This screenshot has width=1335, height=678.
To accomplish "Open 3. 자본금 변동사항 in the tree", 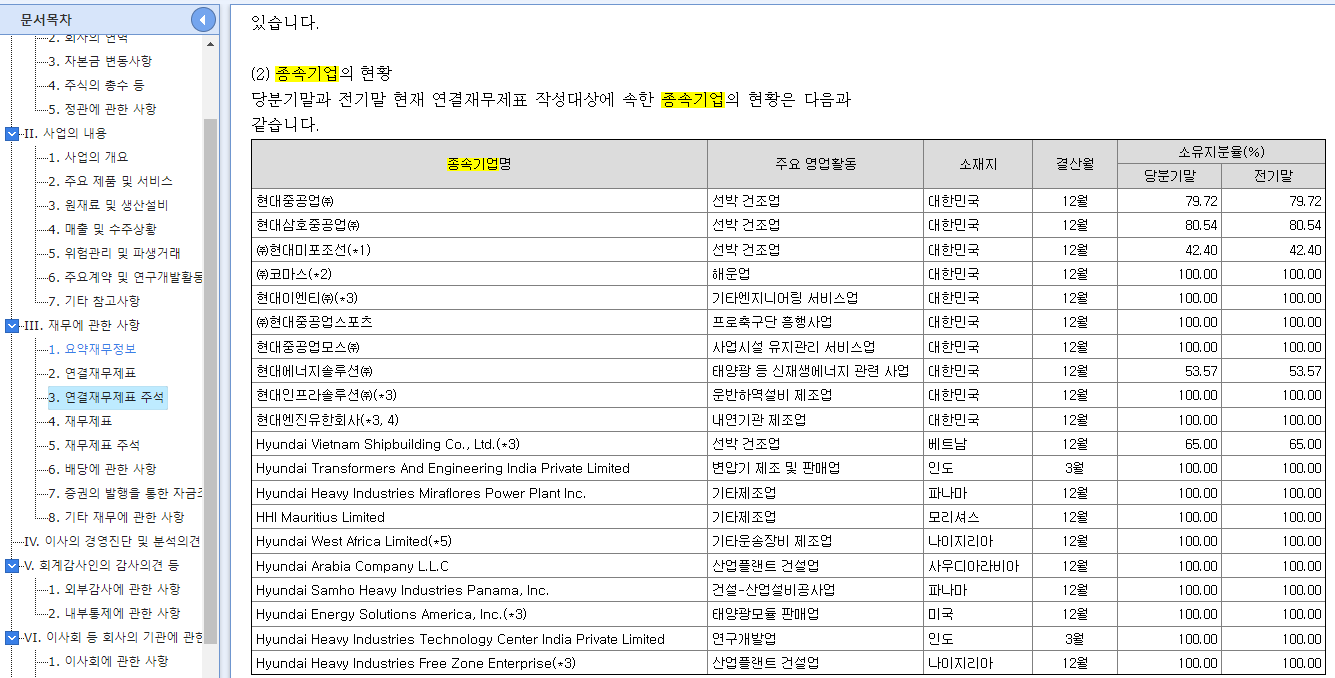I will point(100,61).
